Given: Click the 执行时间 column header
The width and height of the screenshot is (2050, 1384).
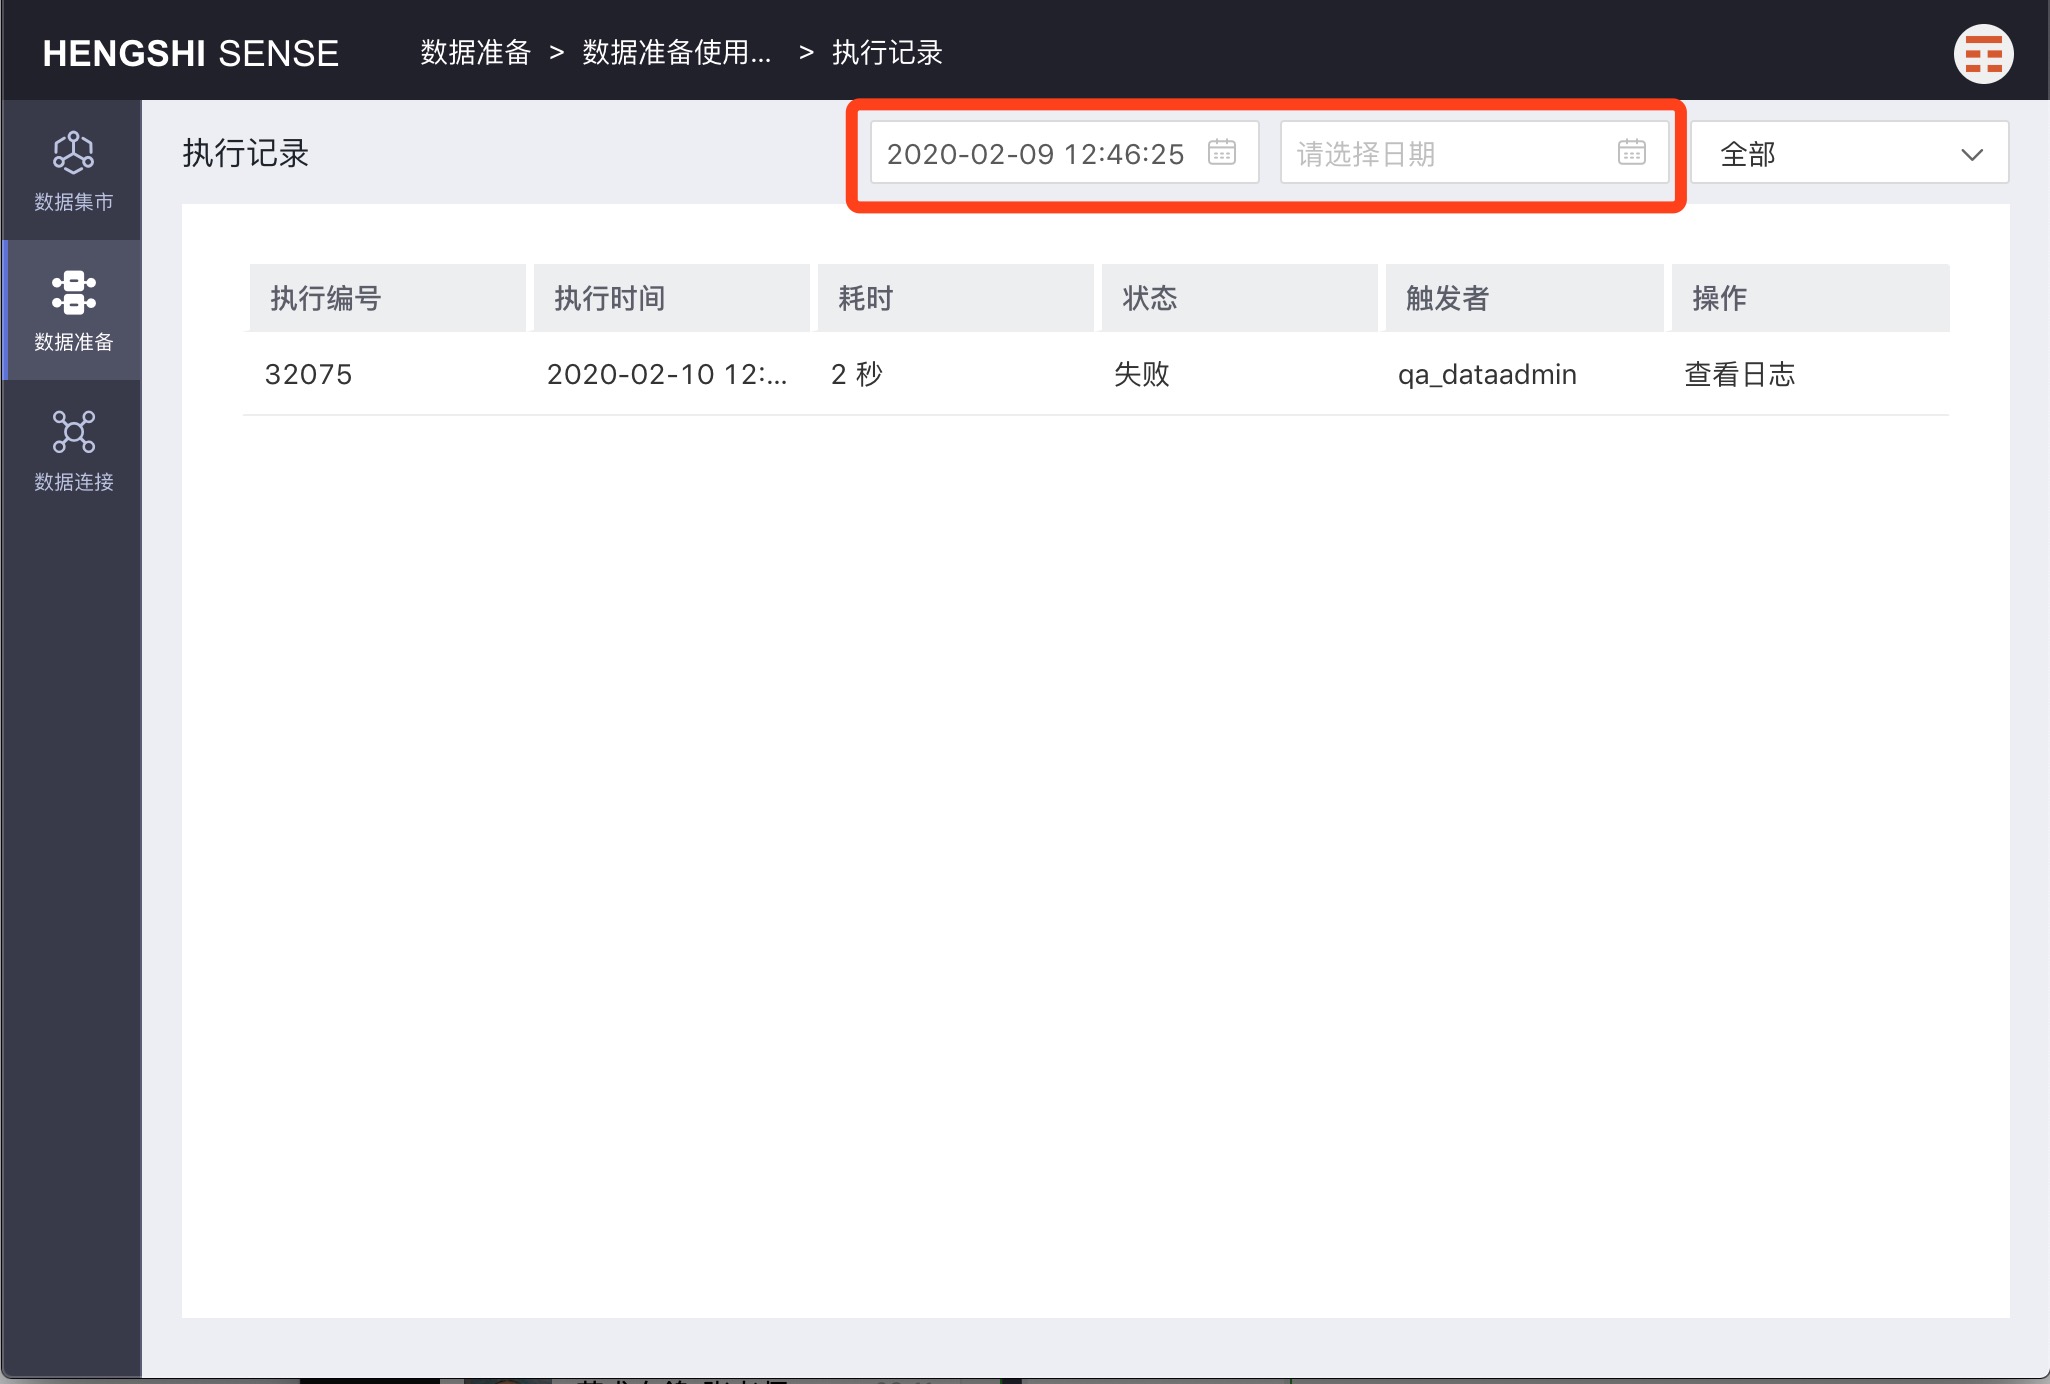Looking at the screenshot, I should [671, 298].
